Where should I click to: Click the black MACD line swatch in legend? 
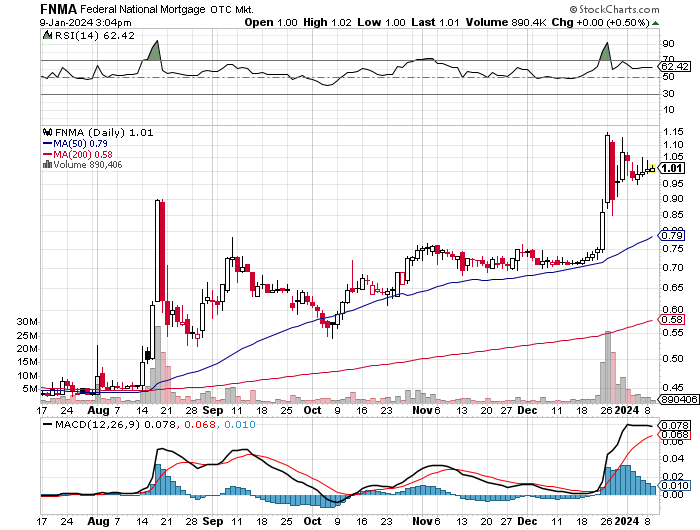click(47, 424)
